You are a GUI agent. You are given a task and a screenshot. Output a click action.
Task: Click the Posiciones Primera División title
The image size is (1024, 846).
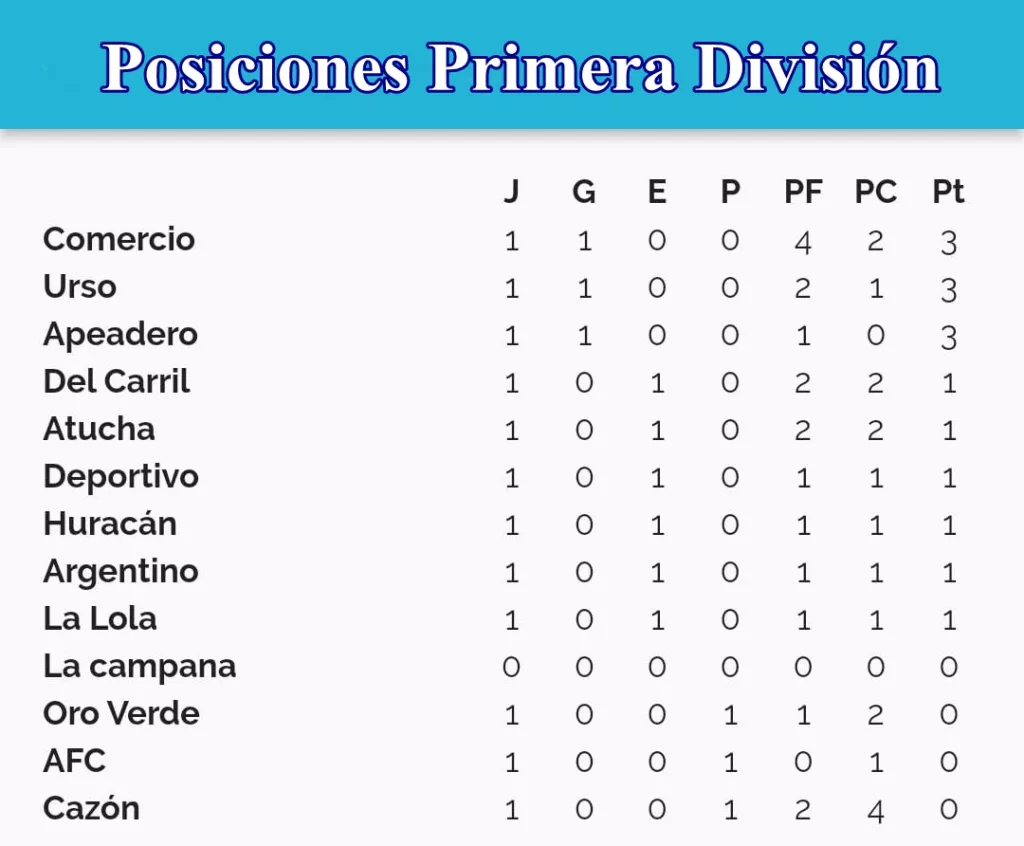pyautogui.click(x=520, y=69)
